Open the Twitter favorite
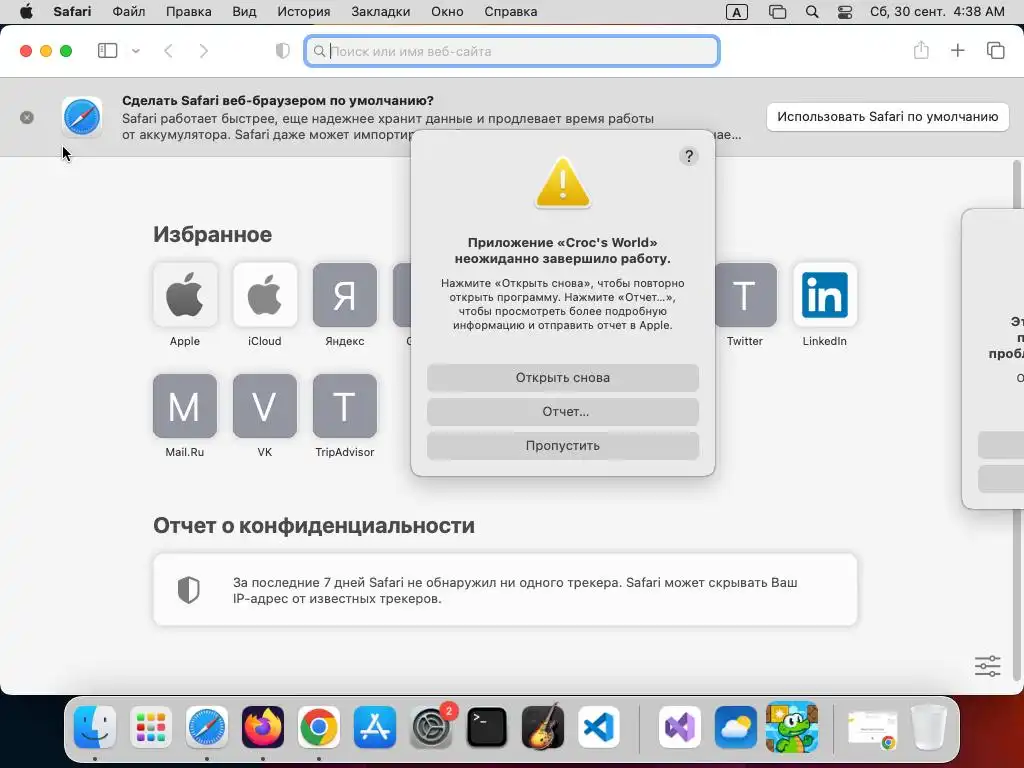Image resolution: width=1024 pixels, height=768 pixels. tap(745, 295)
